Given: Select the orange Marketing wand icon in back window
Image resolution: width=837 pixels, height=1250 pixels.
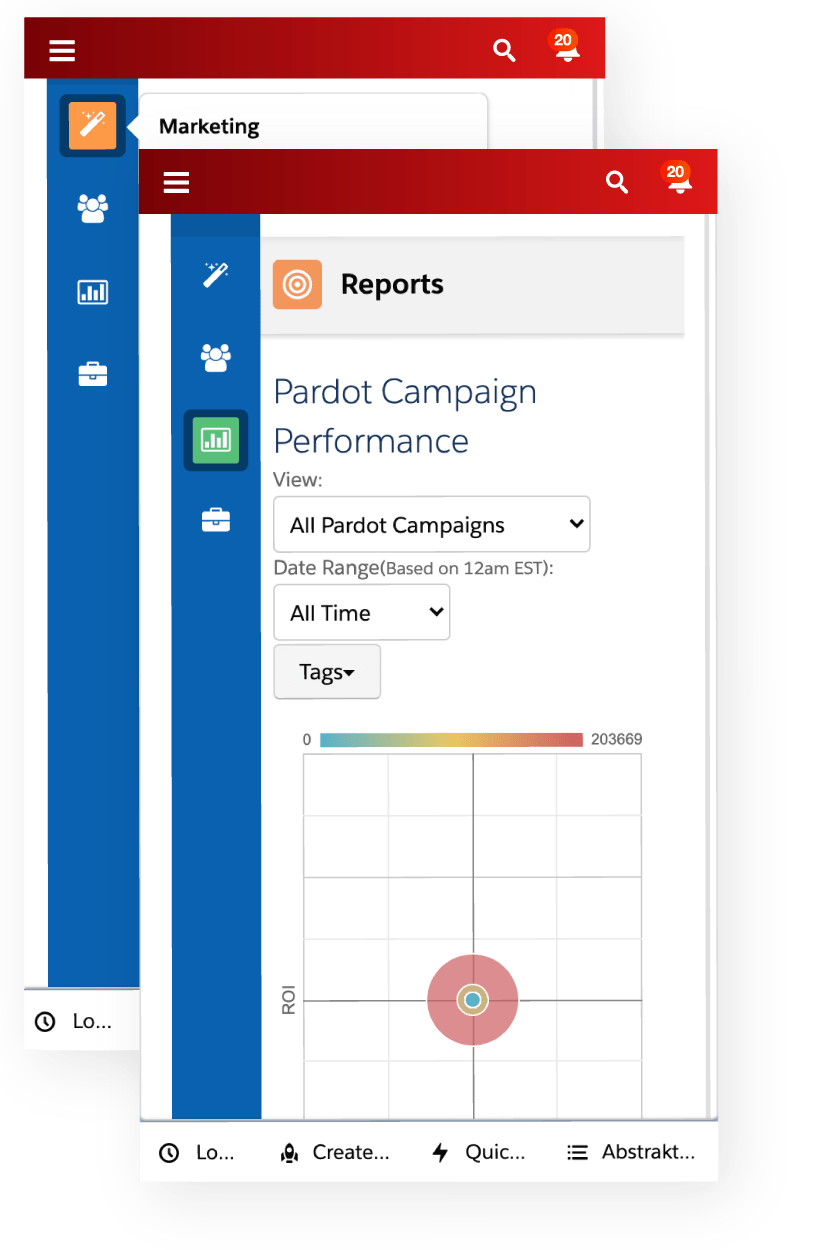Looking at the screenshot, I should [x=92, y=126].
